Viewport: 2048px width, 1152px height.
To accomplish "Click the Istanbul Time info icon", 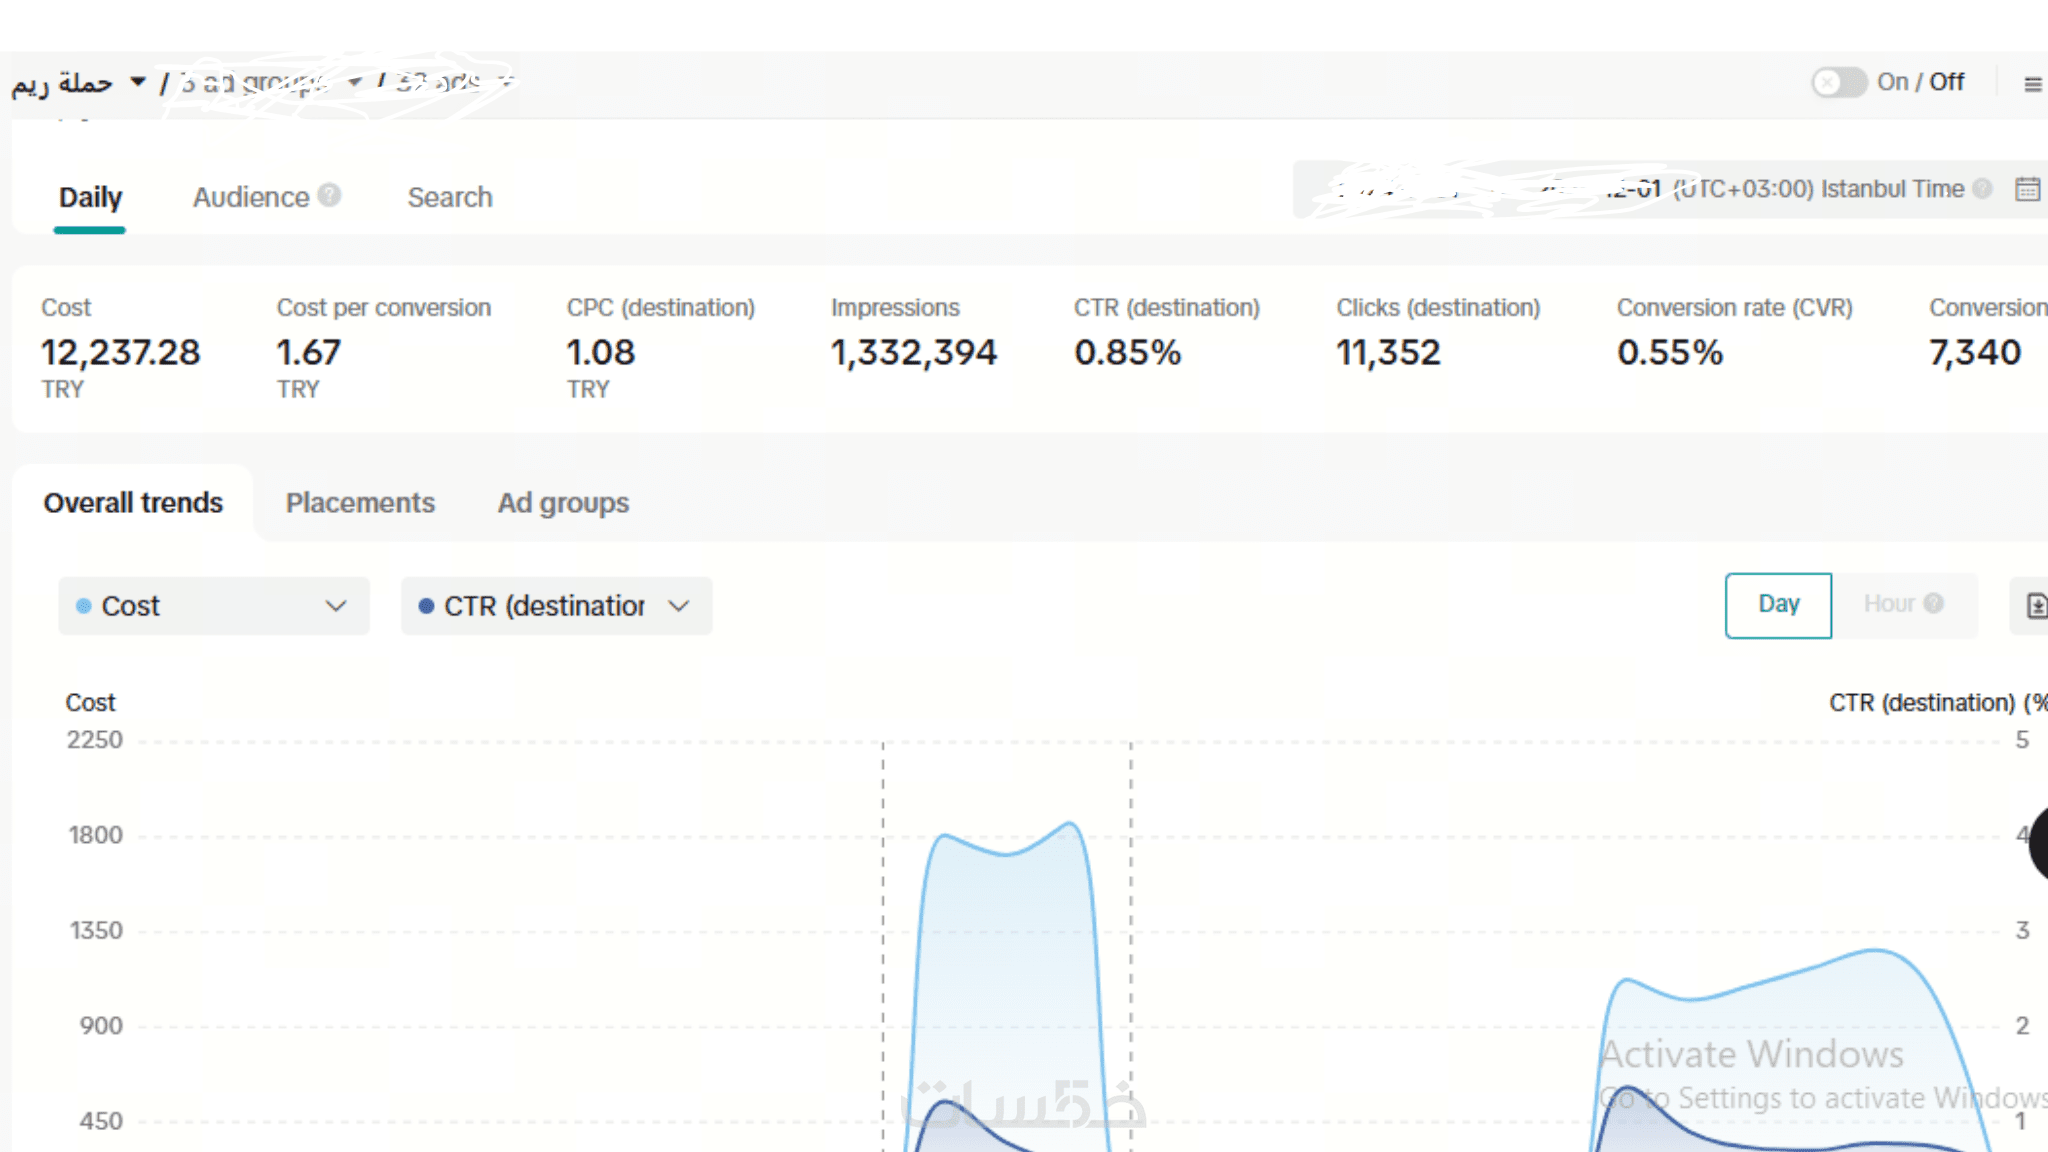I will coord(1983,189).
